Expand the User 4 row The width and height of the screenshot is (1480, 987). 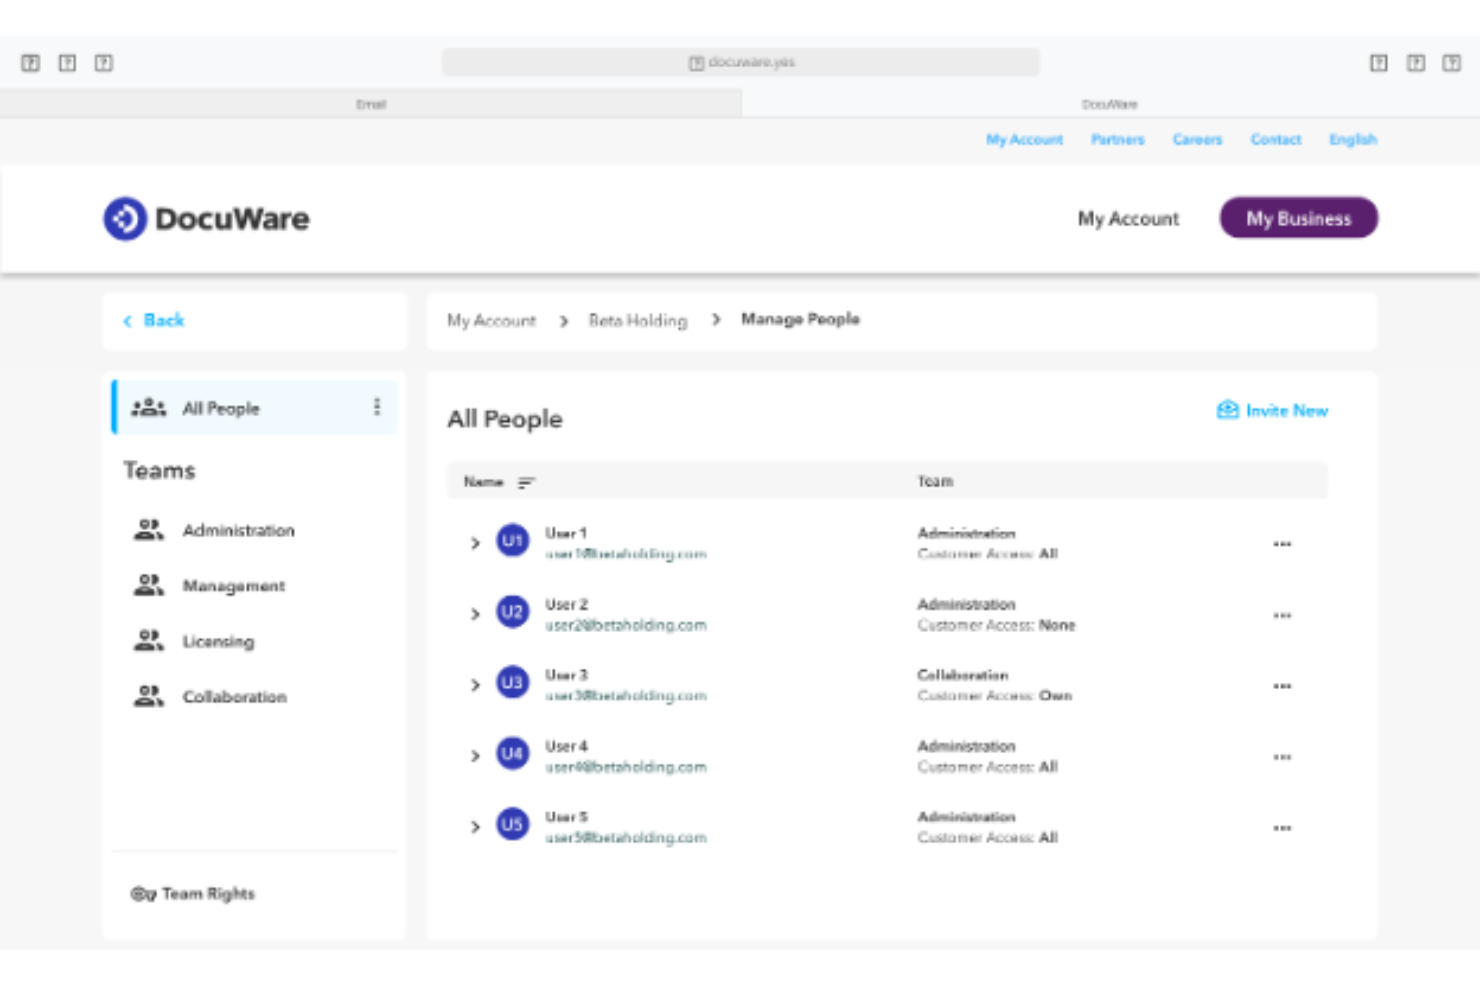point(475,756)
